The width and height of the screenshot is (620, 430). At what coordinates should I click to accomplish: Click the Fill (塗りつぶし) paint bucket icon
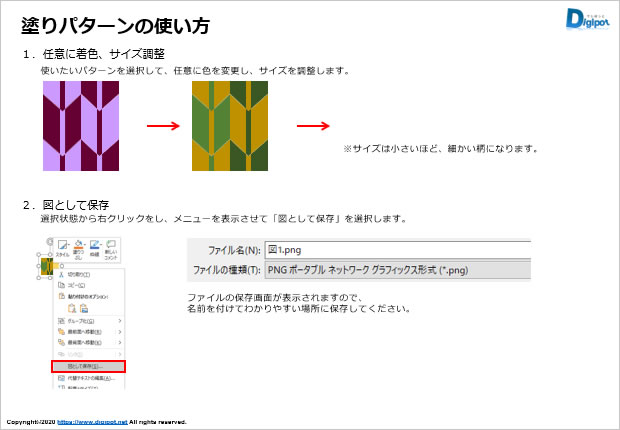[79, 247]
